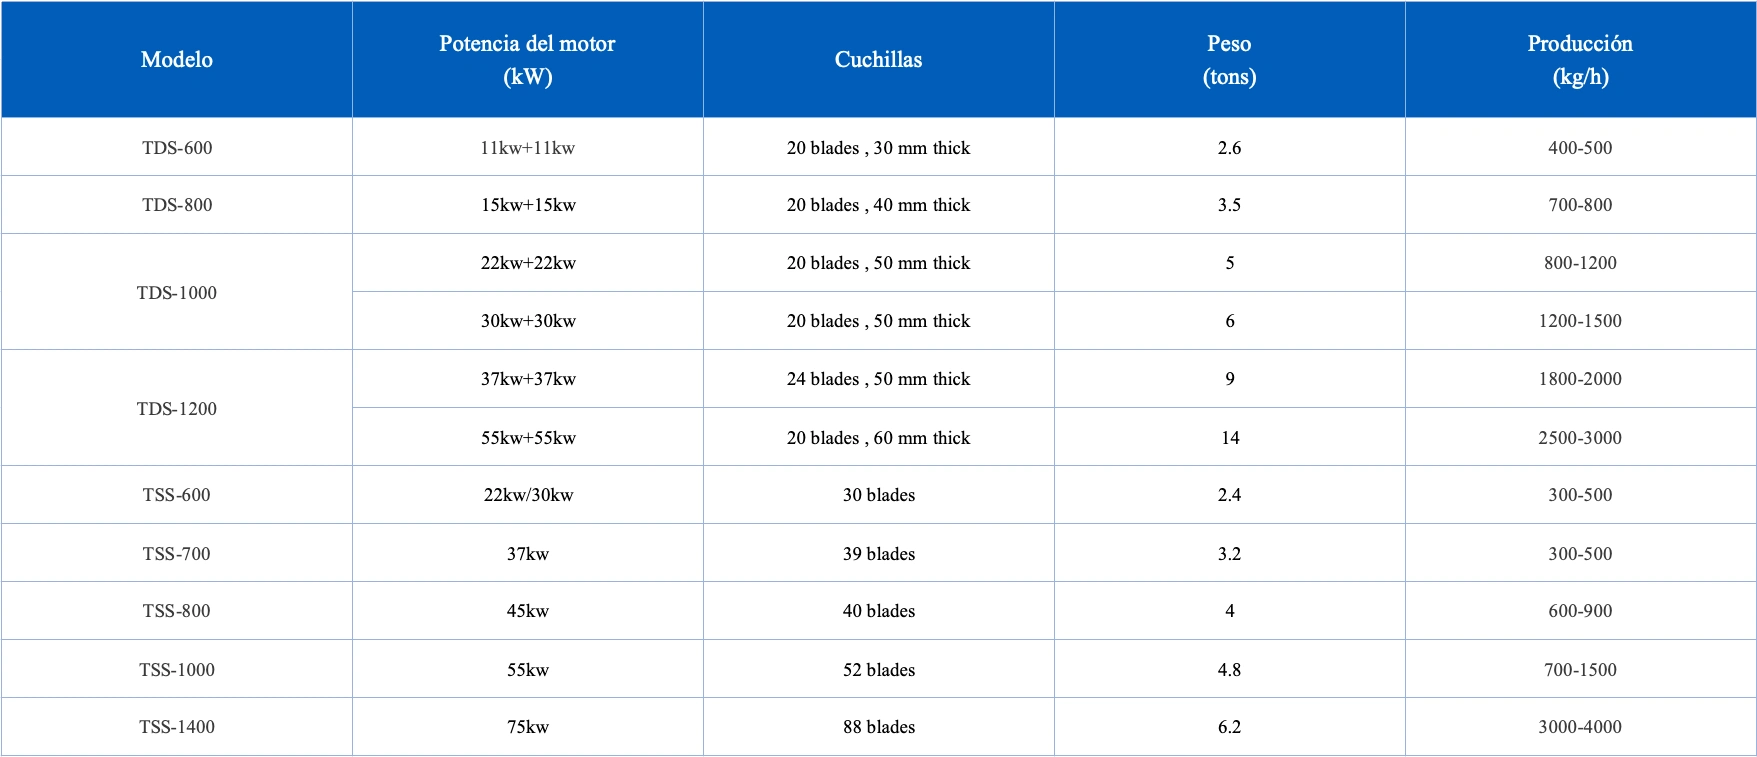This screenshot has width=1757, height=757.
Task: Click the Potencia del motor header
Action: [x=527, y=60]
